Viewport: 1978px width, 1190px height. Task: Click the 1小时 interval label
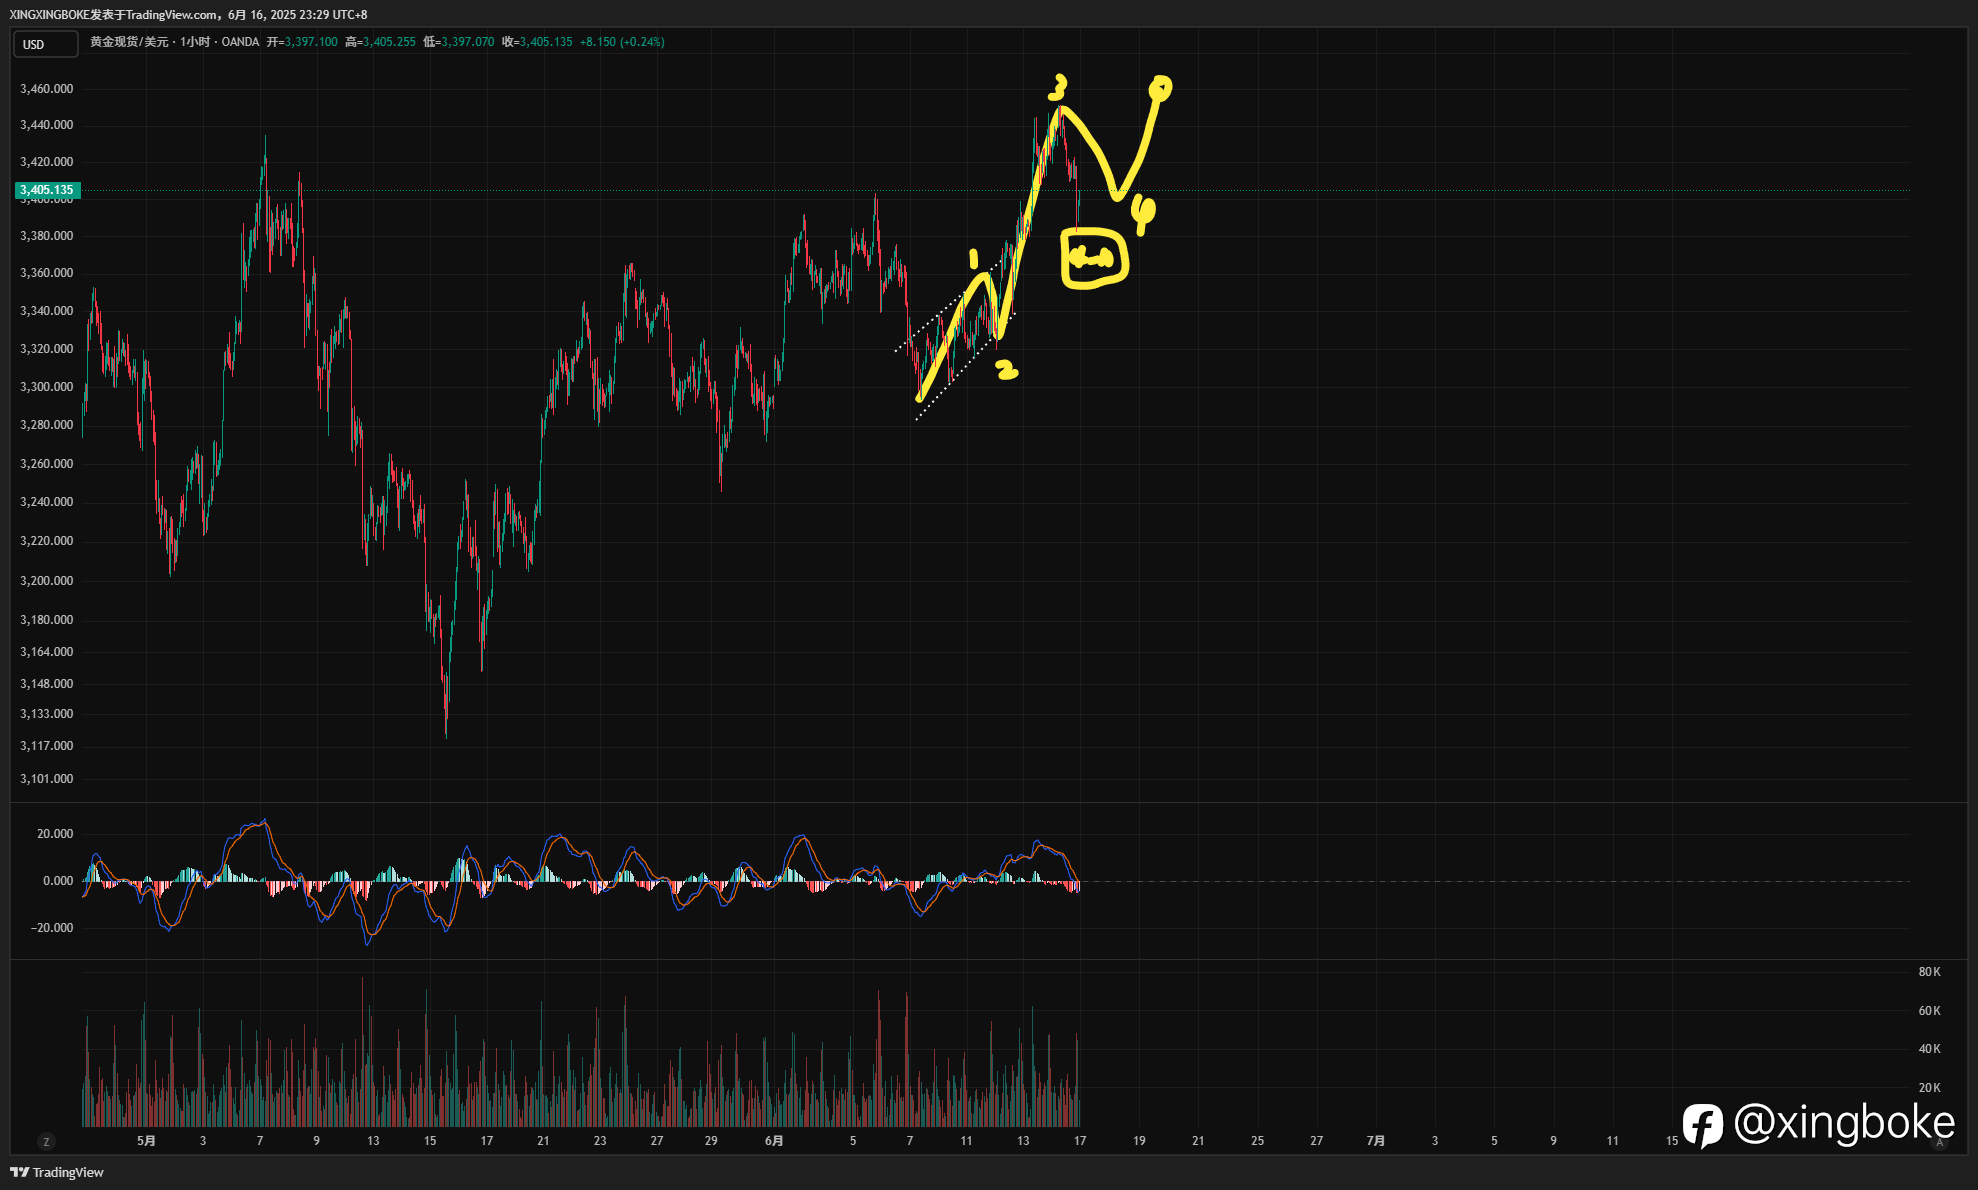pyautogui.click(x=195, y=42)
